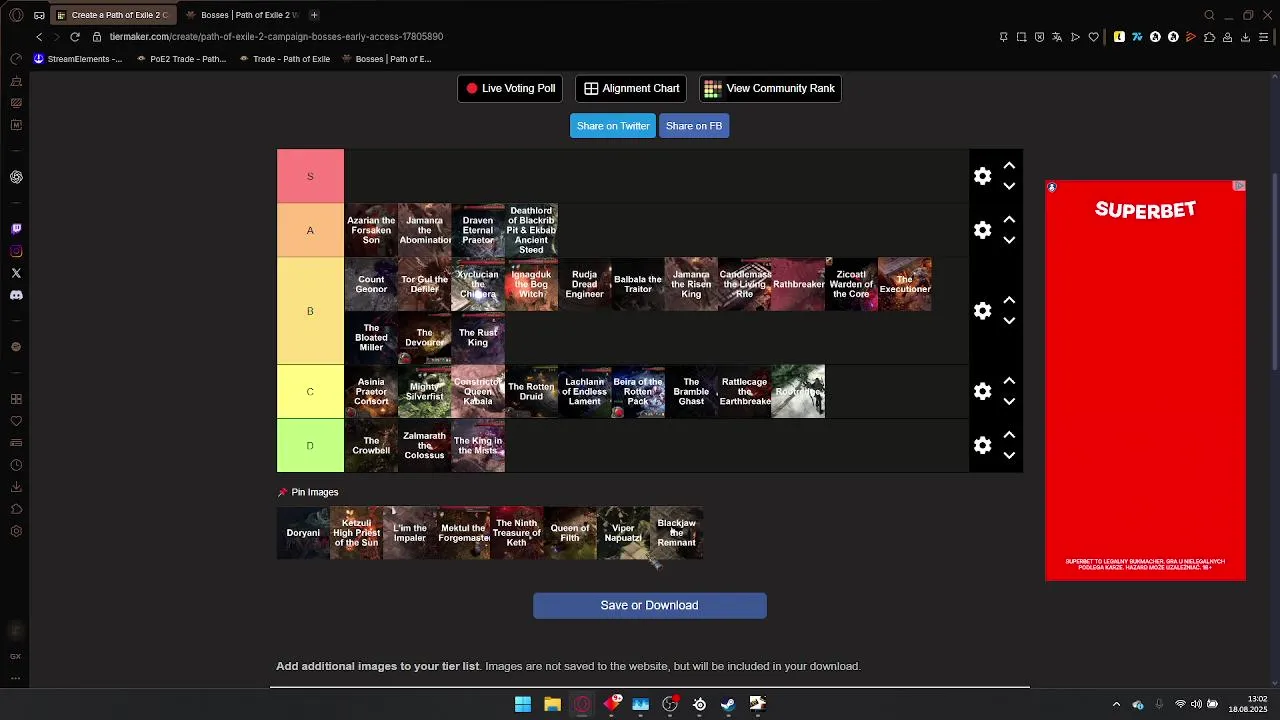Open Twitch in the Opera sidebar
This screenshot has width=1280, height=720.
click(x=16, y=229)
